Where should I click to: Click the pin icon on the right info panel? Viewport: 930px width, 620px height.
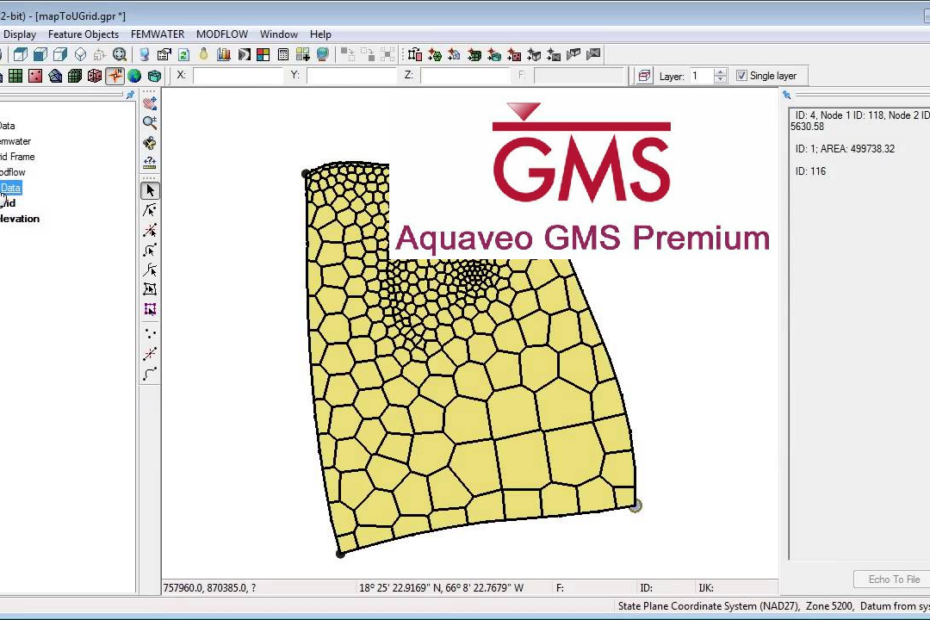(786, 95)
